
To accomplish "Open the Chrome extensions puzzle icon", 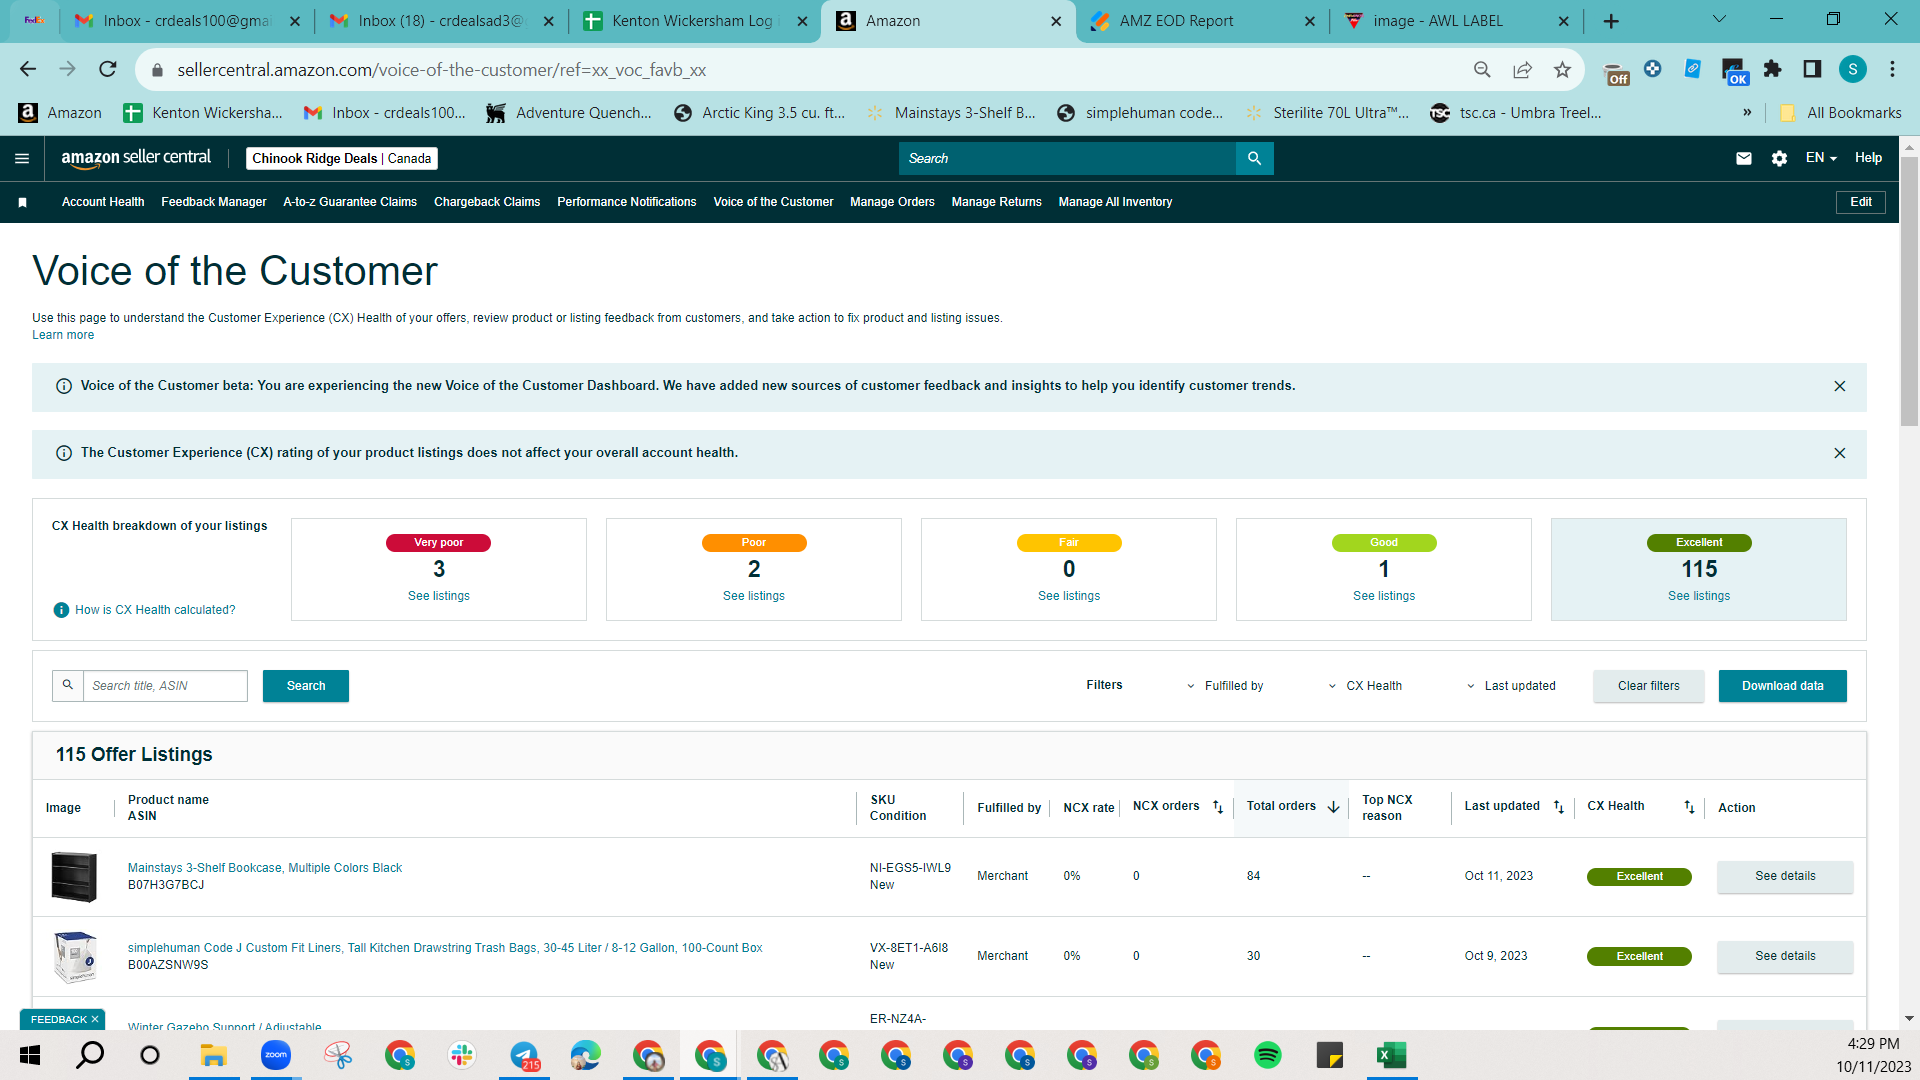I will tap(1772, 69).
